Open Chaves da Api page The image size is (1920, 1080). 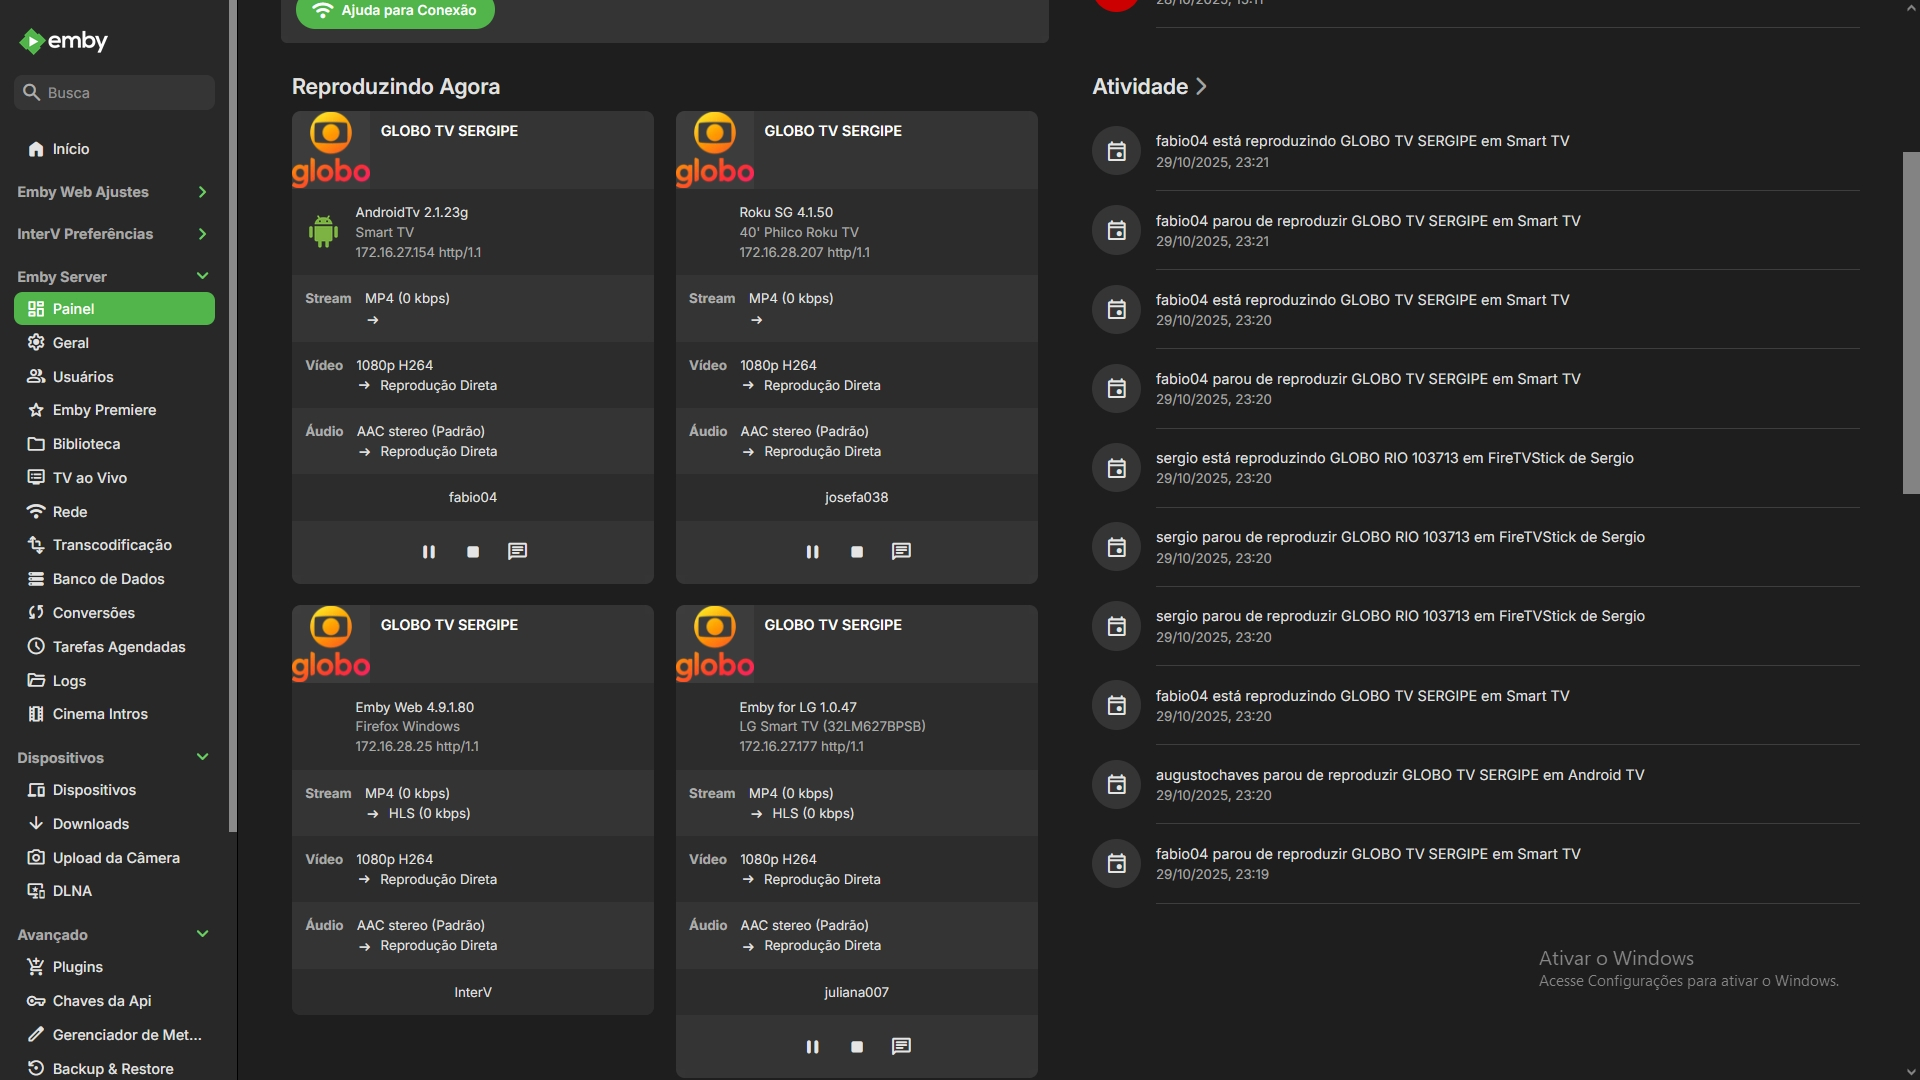point(102,1001)
